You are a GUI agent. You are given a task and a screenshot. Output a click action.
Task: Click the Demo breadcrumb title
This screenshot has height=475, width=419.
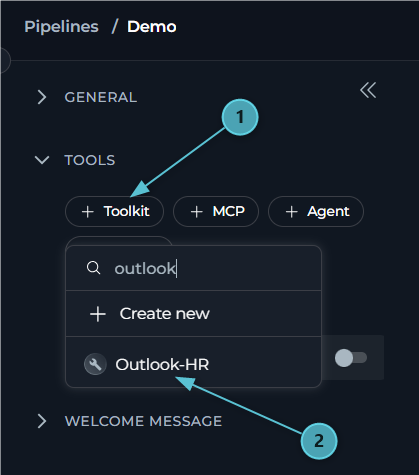tap(152, 27)
